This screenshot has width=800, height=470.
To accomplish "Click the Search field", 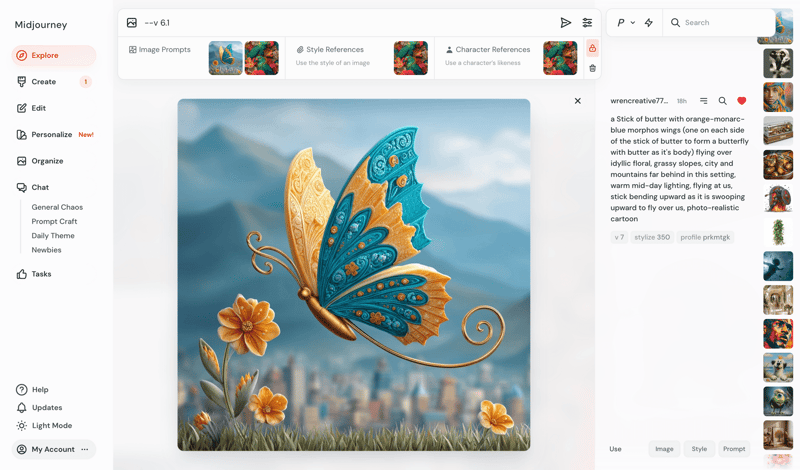I will (719, 22).
